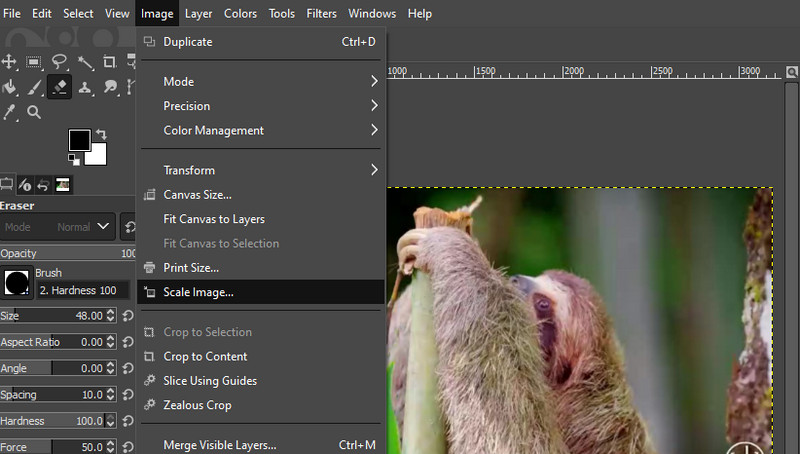The height and width of the screenshot is (454, 800).
Task: Choose Scale Image from the menu
Action: pos(198,292)
